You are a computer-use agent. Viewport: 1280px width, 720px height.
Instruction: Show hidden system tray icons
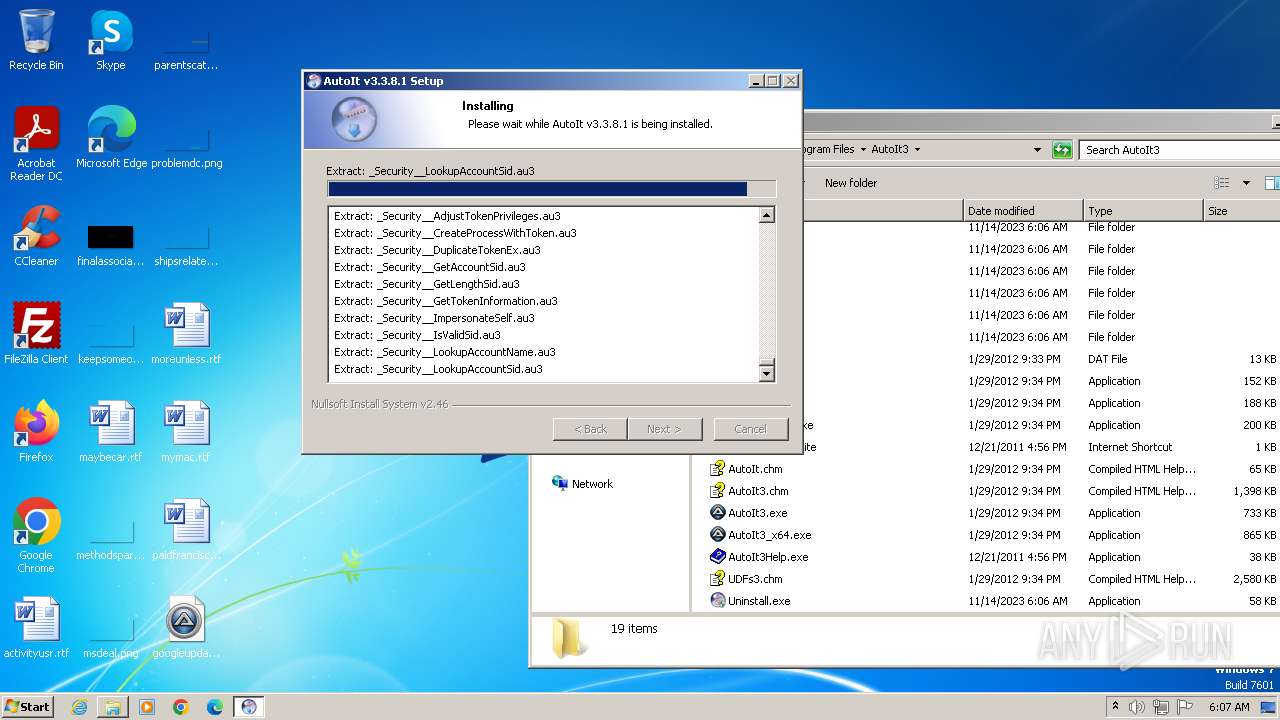tap(1115, 707)
